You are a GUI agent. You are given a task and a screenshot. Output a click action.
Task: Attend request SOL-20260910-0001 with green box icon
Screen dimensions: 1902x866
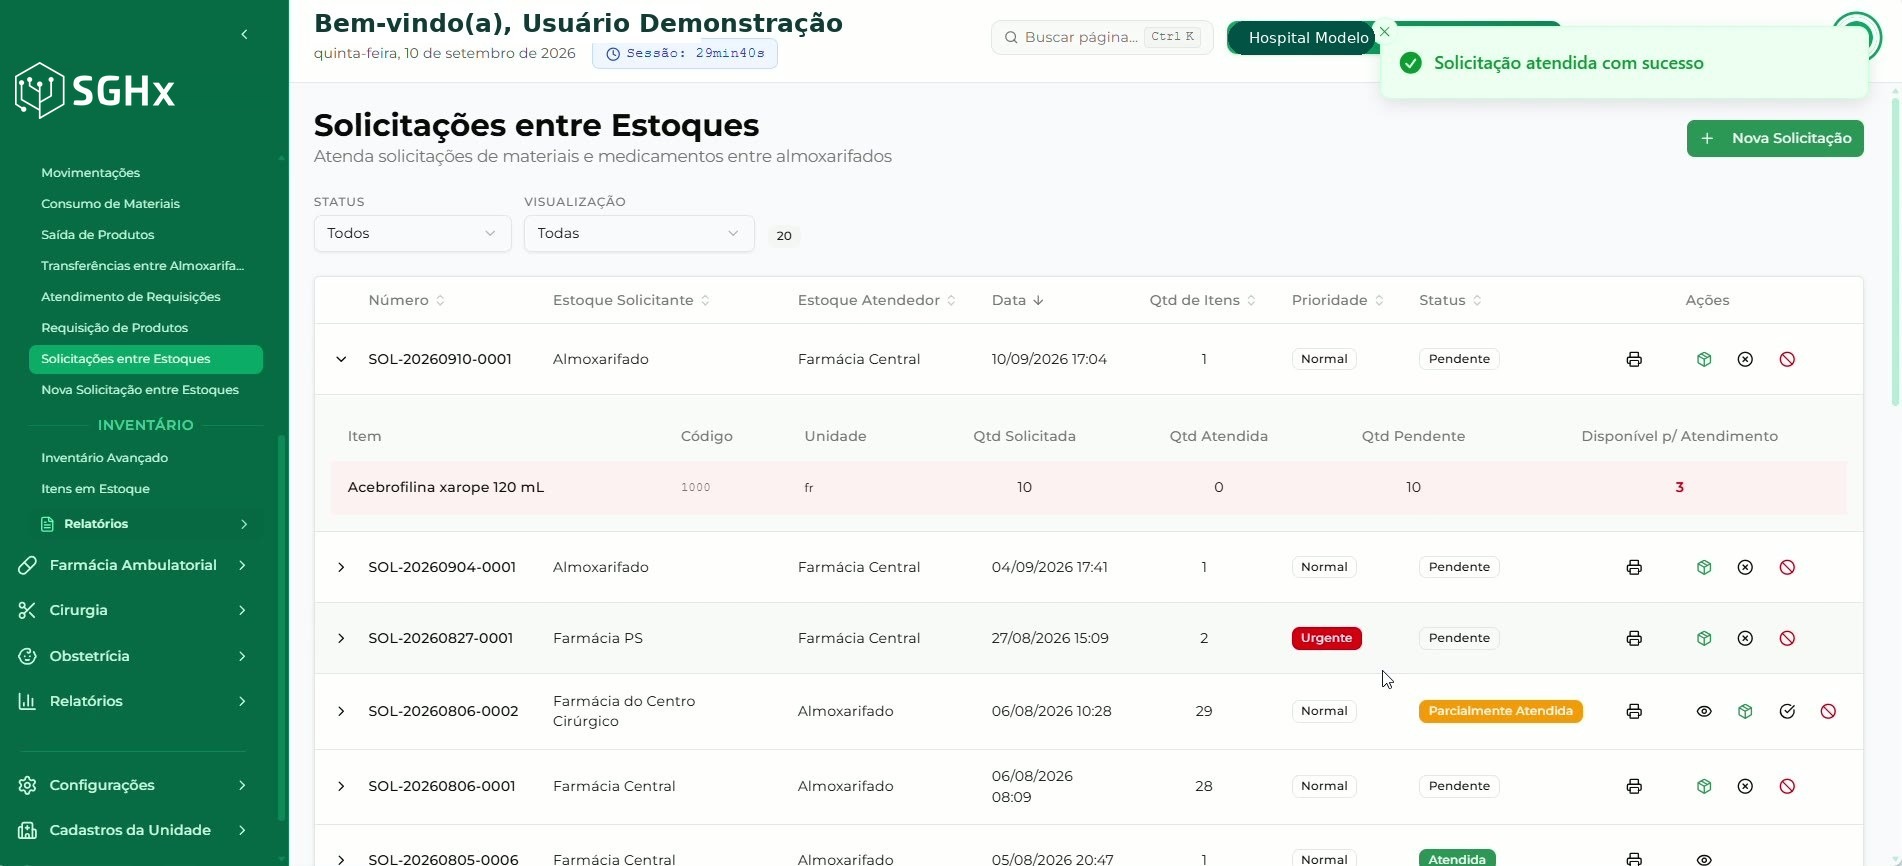click(x=1704, y=359)
